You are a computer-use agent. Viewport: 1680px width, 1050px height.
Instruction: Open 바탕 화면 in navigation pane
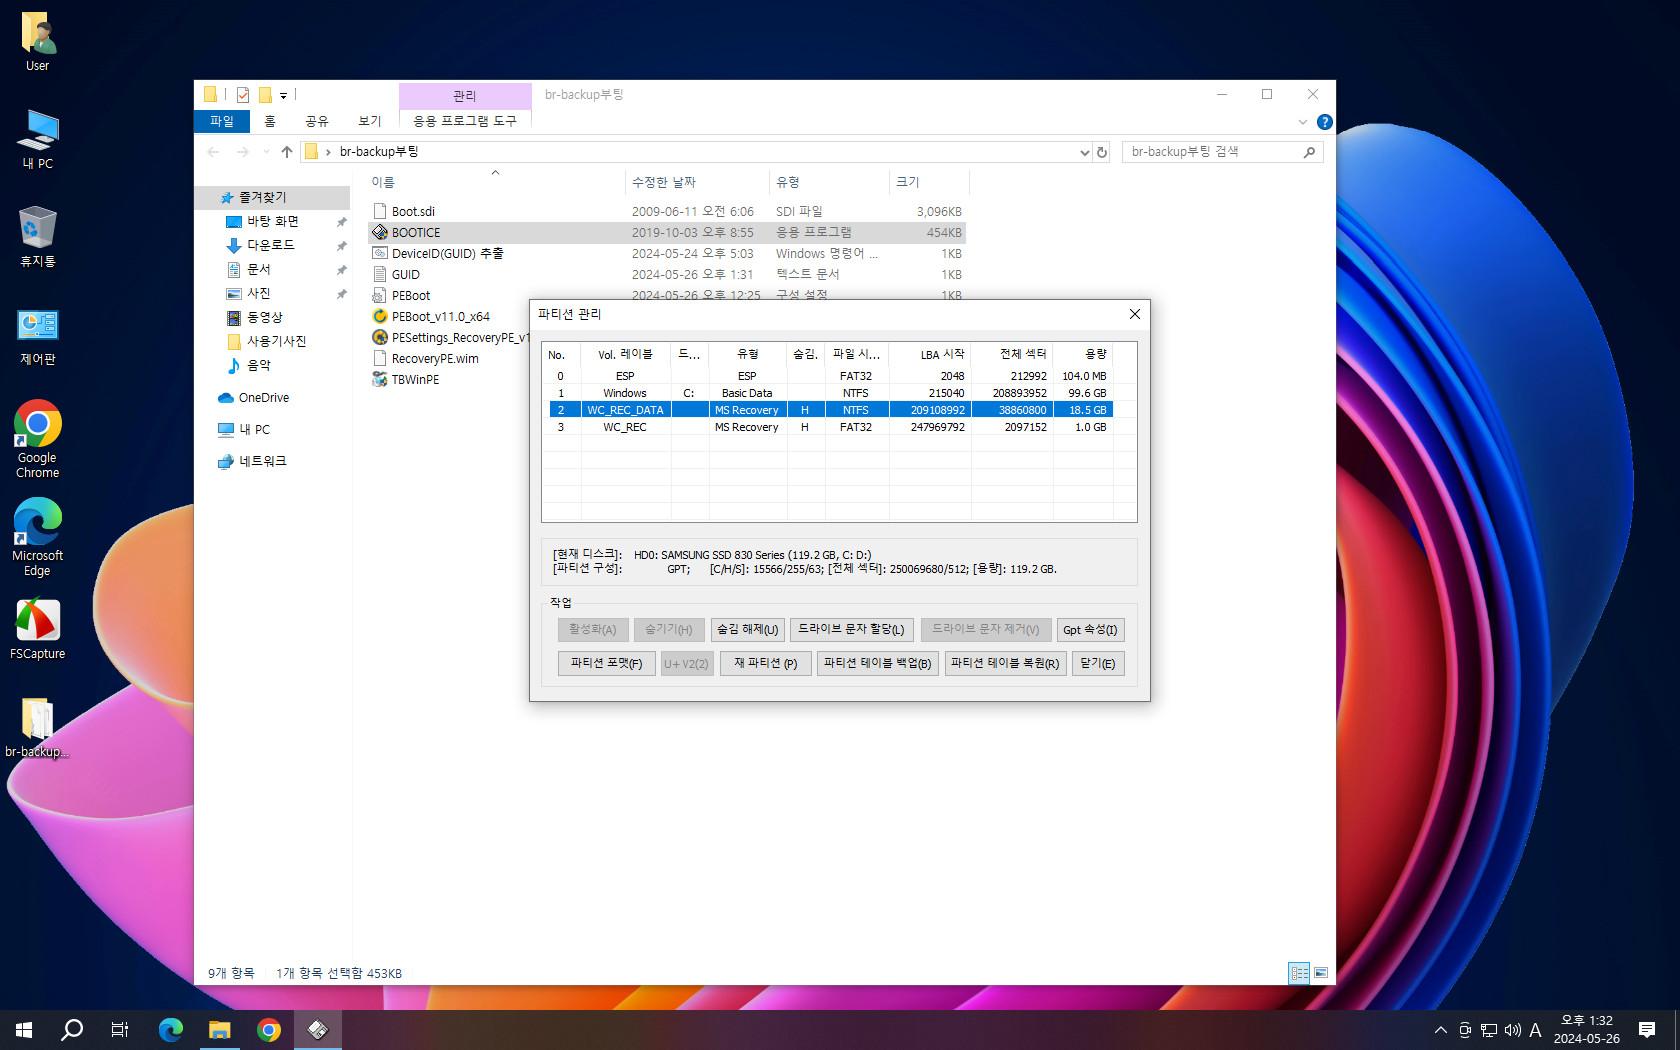tap(272, 221)
